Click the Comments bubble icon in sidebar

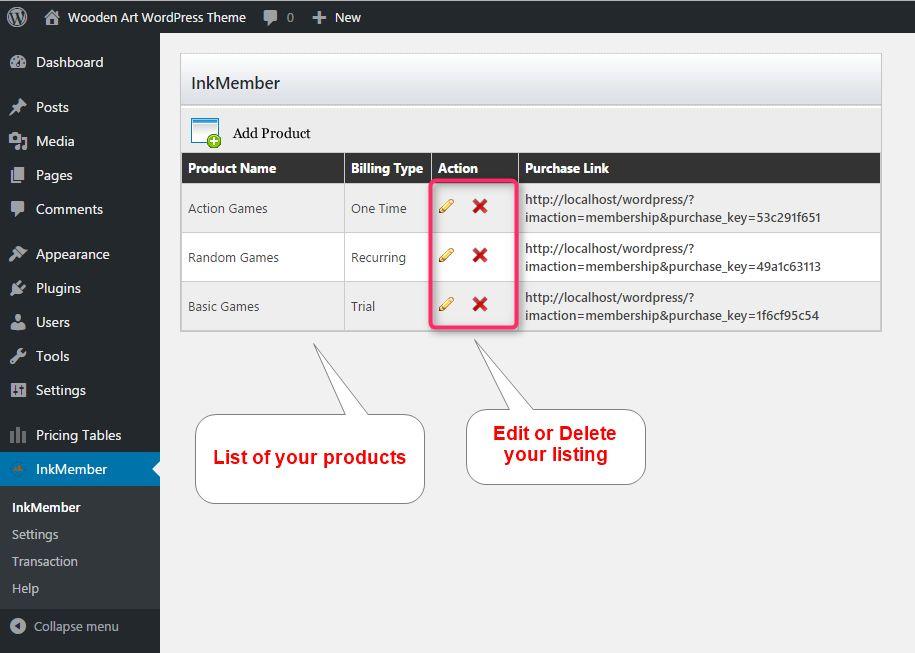18,209
